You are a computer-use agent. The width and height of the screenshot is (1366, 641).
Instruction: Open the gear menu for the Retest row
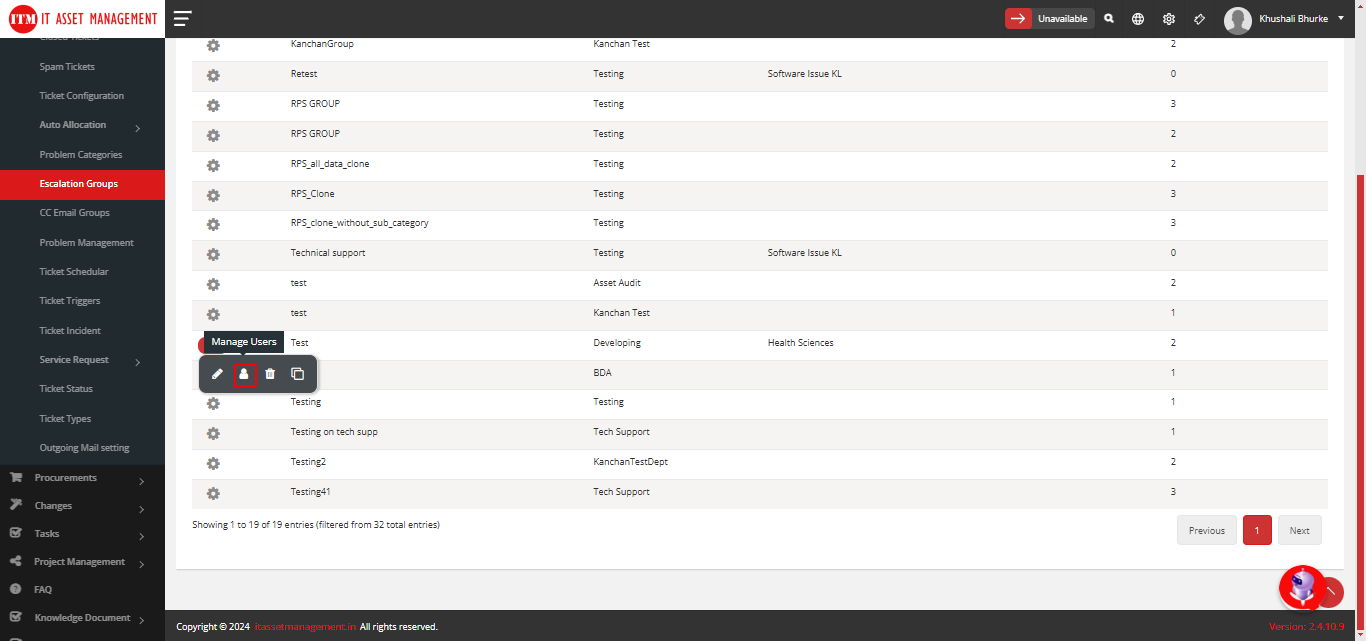(213, 75)
